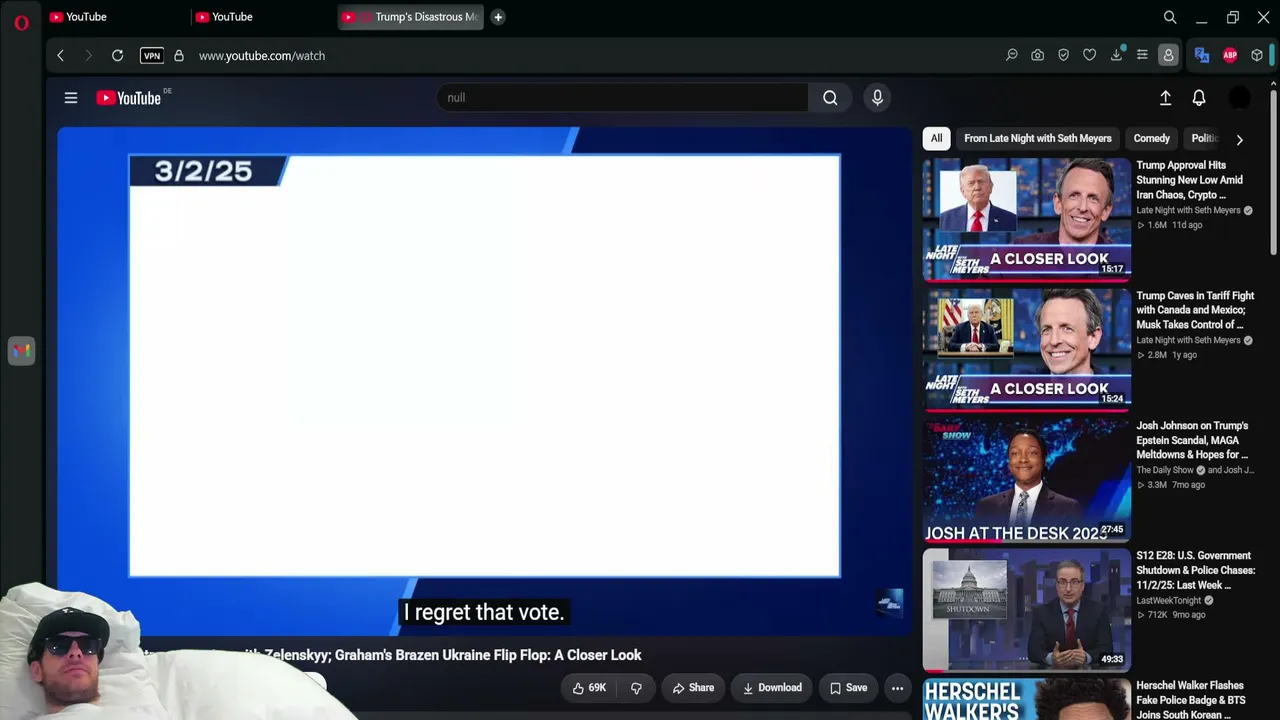This screenshot has height=720, width=1280.
Task: Open the tab search magnifier in the title bar
Action: tap(1170, 17)
